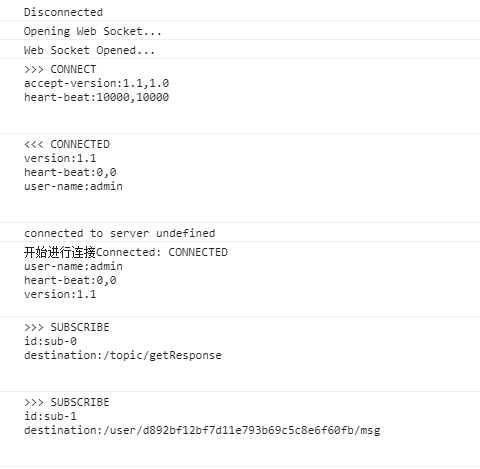Viewport: 480px width, 469px height.
Task: Select the 'Opening Web Socket...' log entry
Action: point(93,31)
